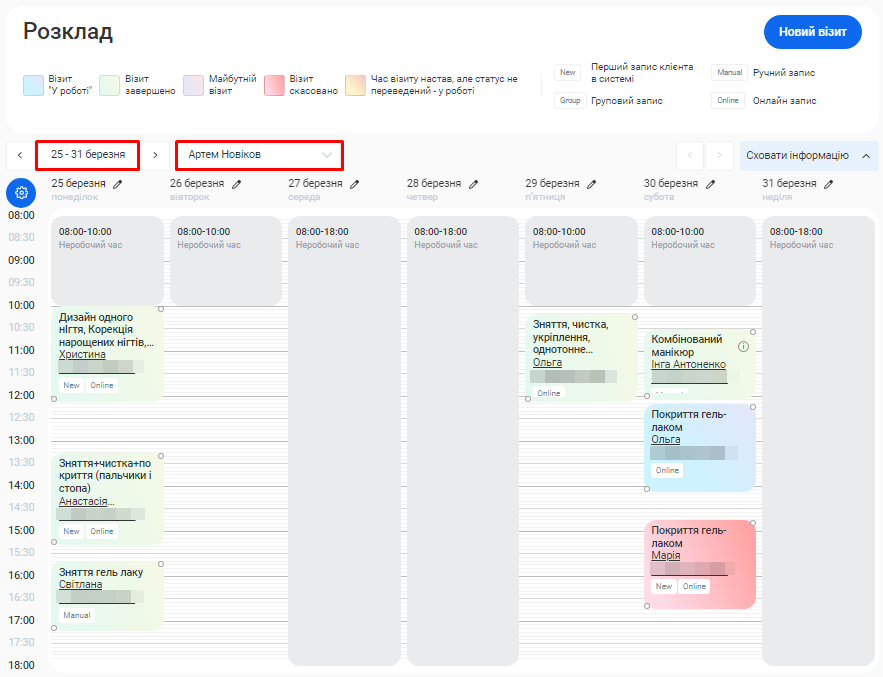The image size is (883, 677).
Task: Click pencil edit icon next to 31 березня
Action: pos(828,184)
